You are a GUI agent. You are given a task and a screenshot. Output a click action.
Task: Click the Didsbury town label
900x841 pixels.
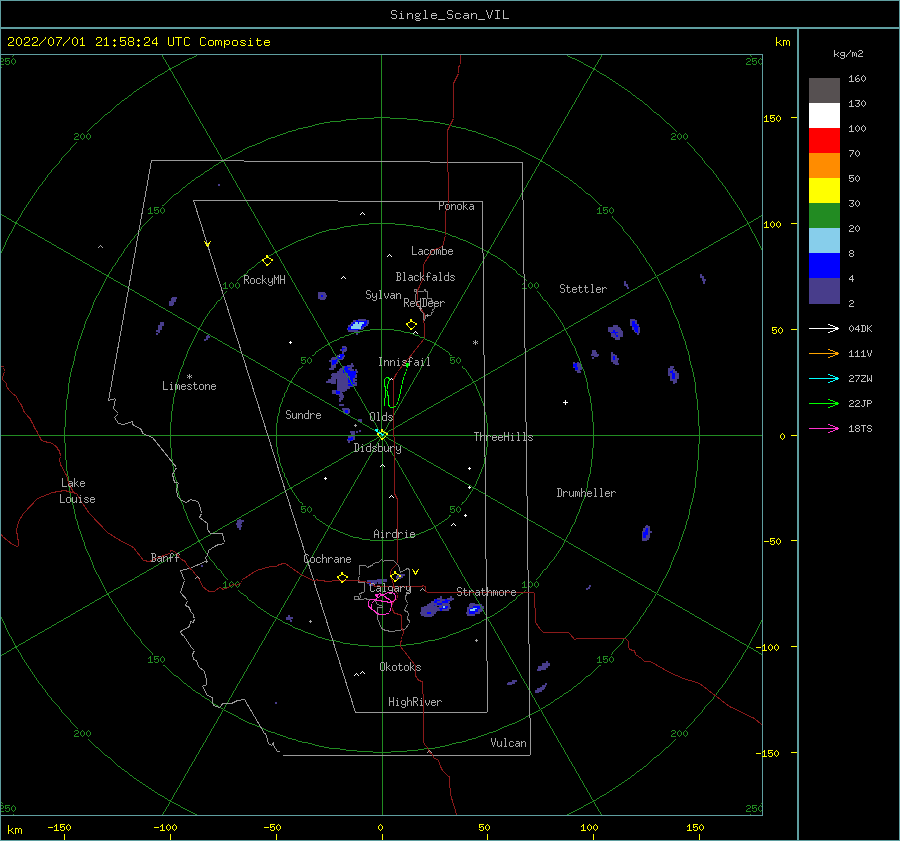tap(377, 448)
